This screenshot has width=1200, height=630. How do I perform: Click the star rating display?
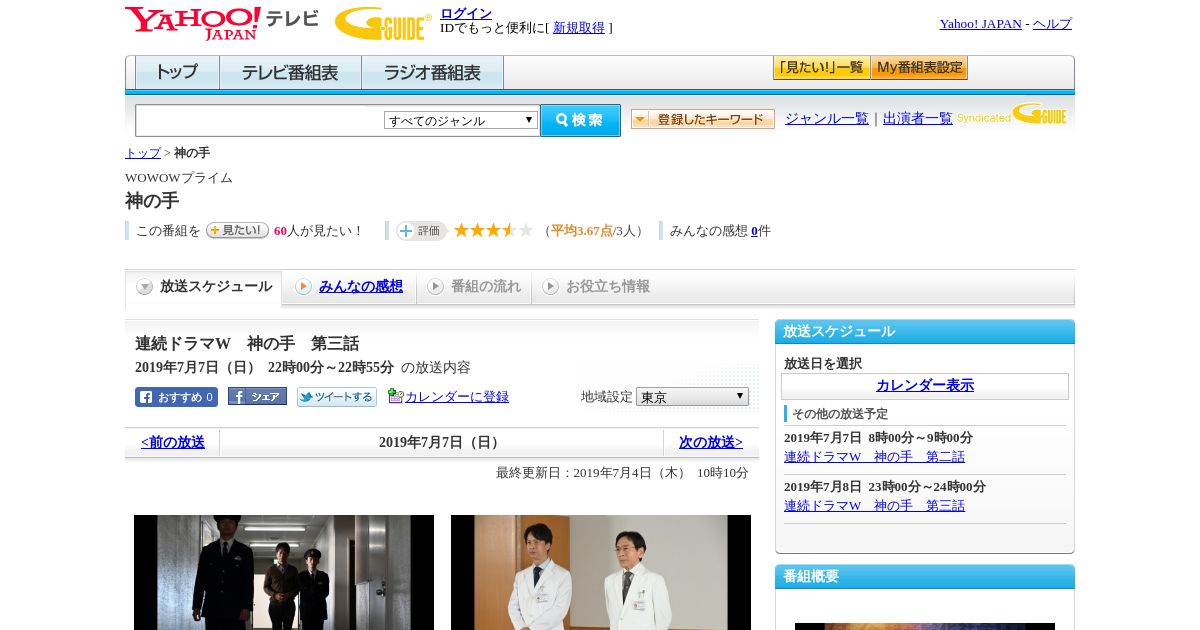[x=493, y=230]
